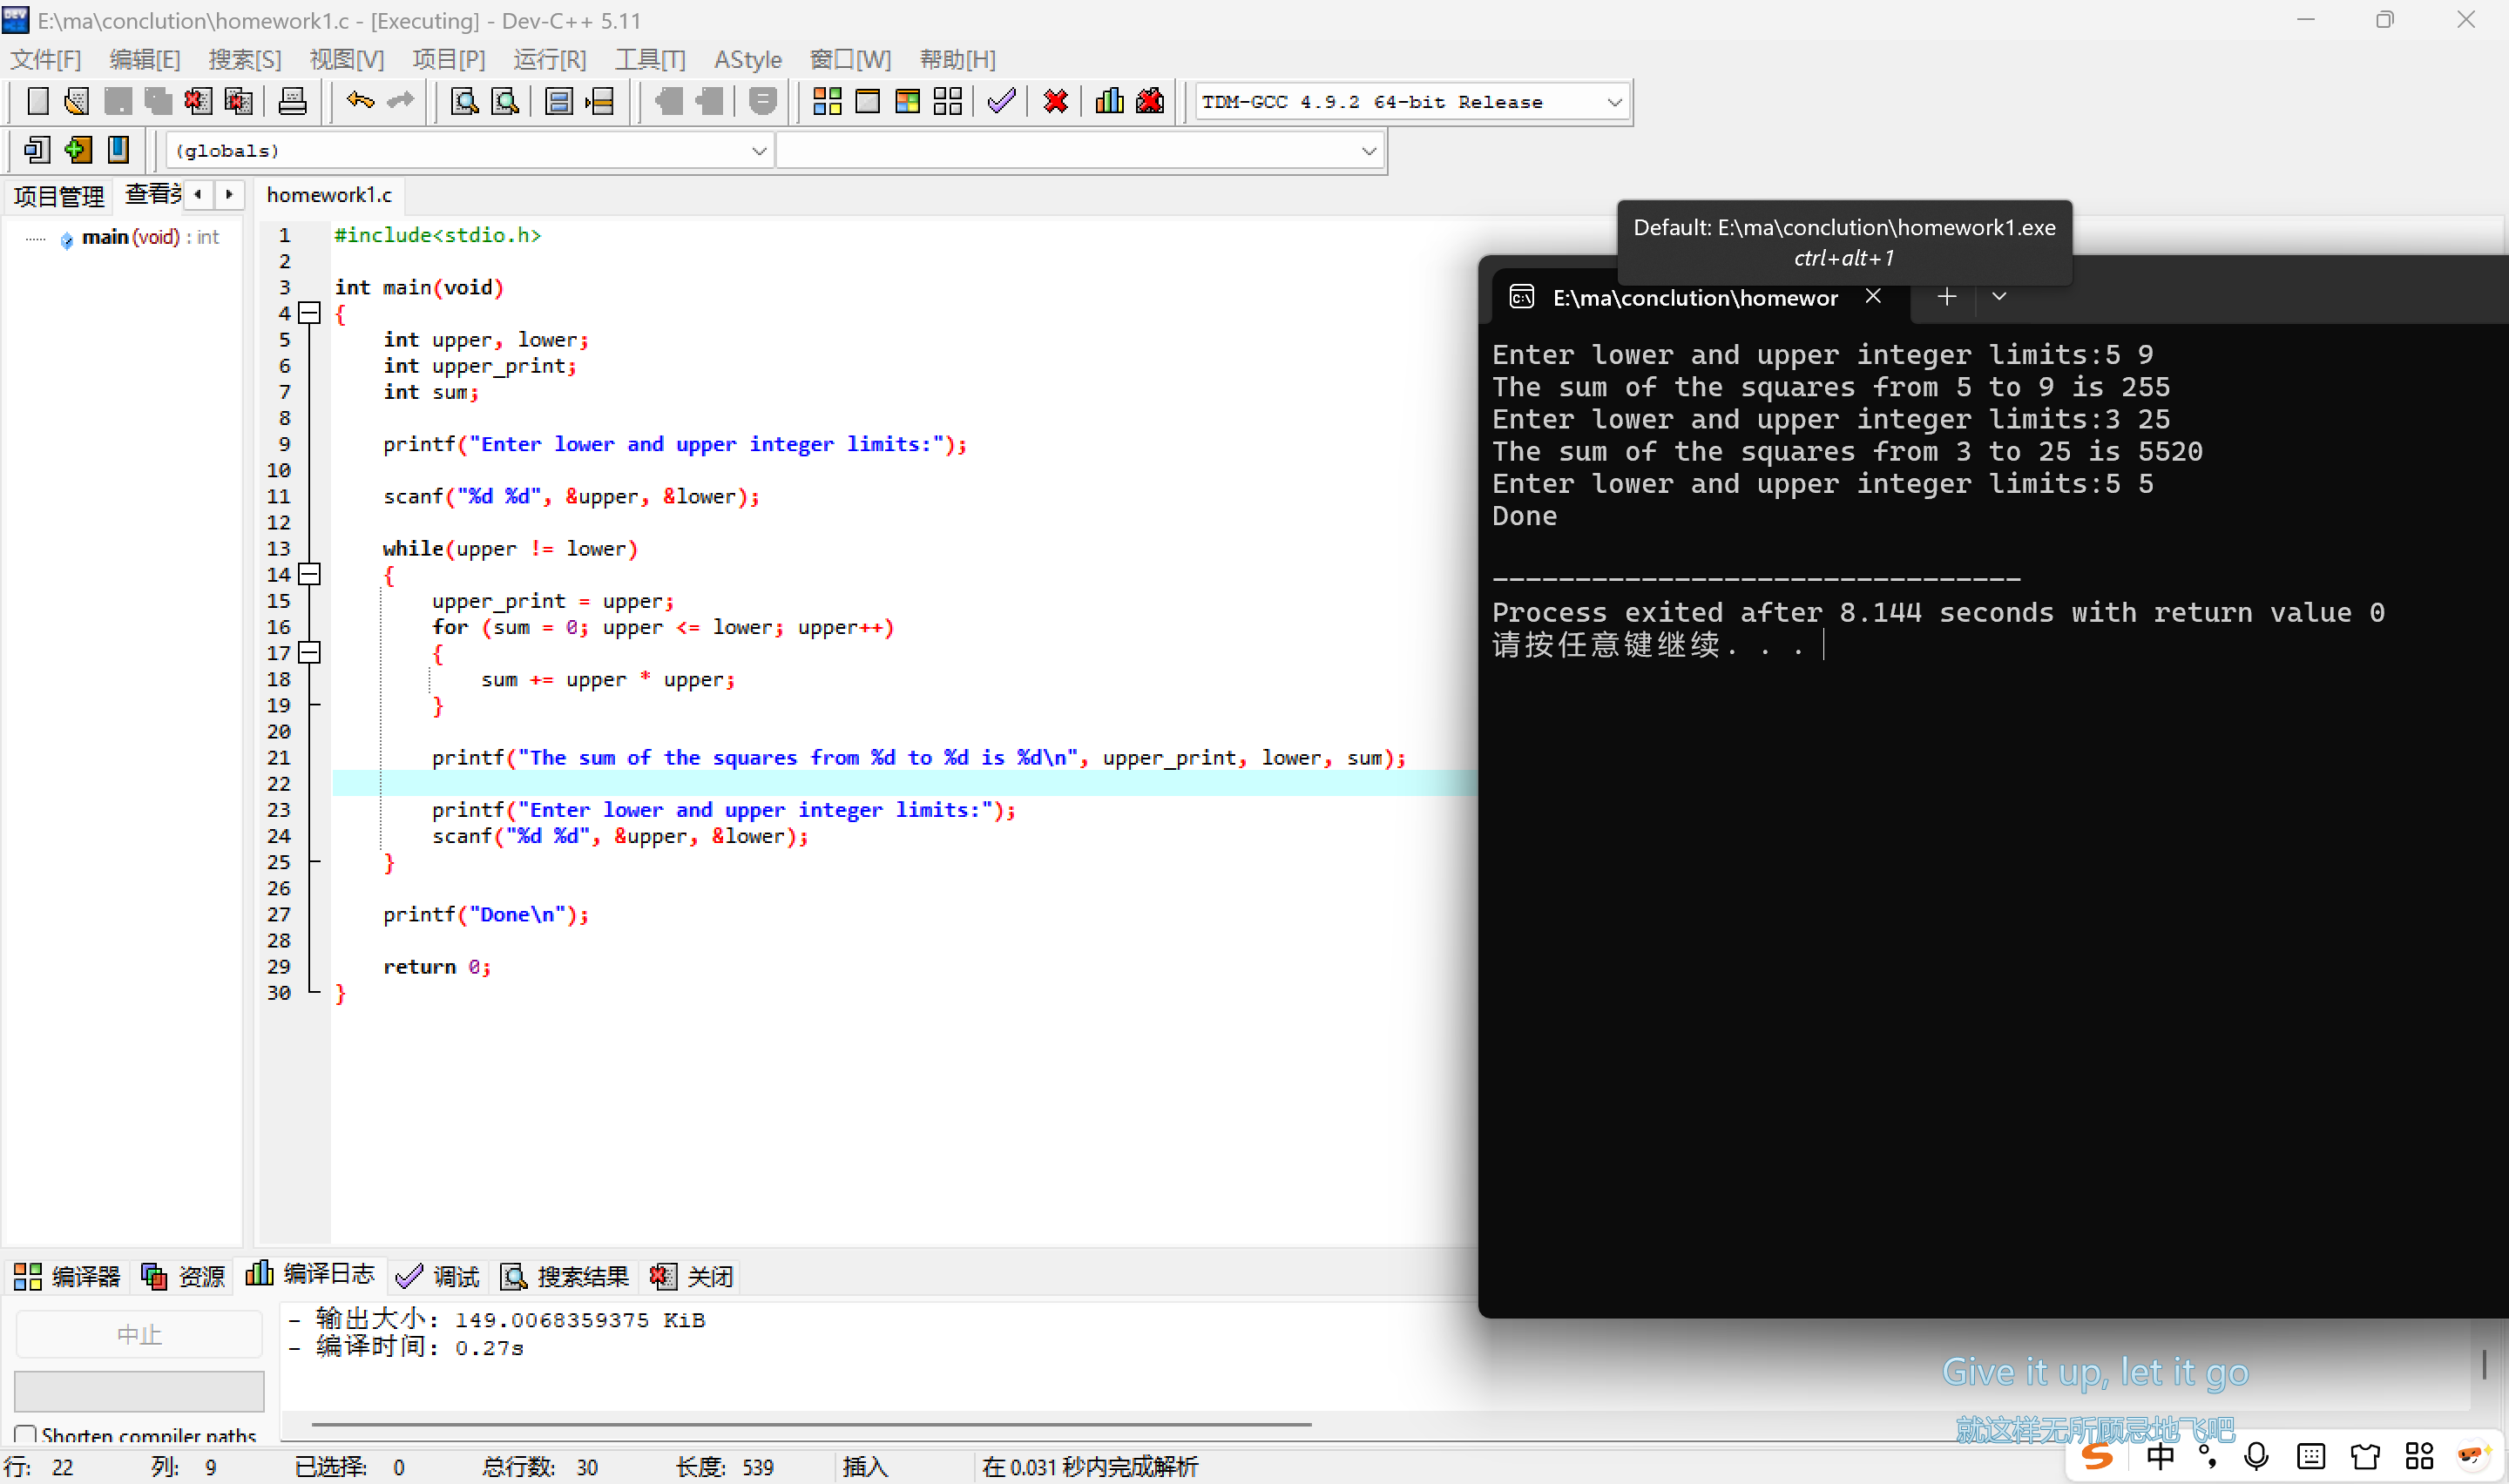The width and height of the screenshot is (2509, 1484).
Task: Click the blue bookmark toggle icon
Action: pos(118,150)
